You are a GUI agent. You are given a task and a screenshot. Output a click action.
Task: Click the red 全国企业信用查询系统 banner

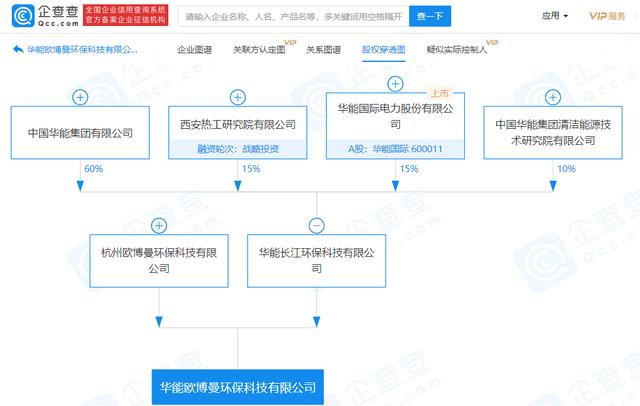click(x=125, y=16)
